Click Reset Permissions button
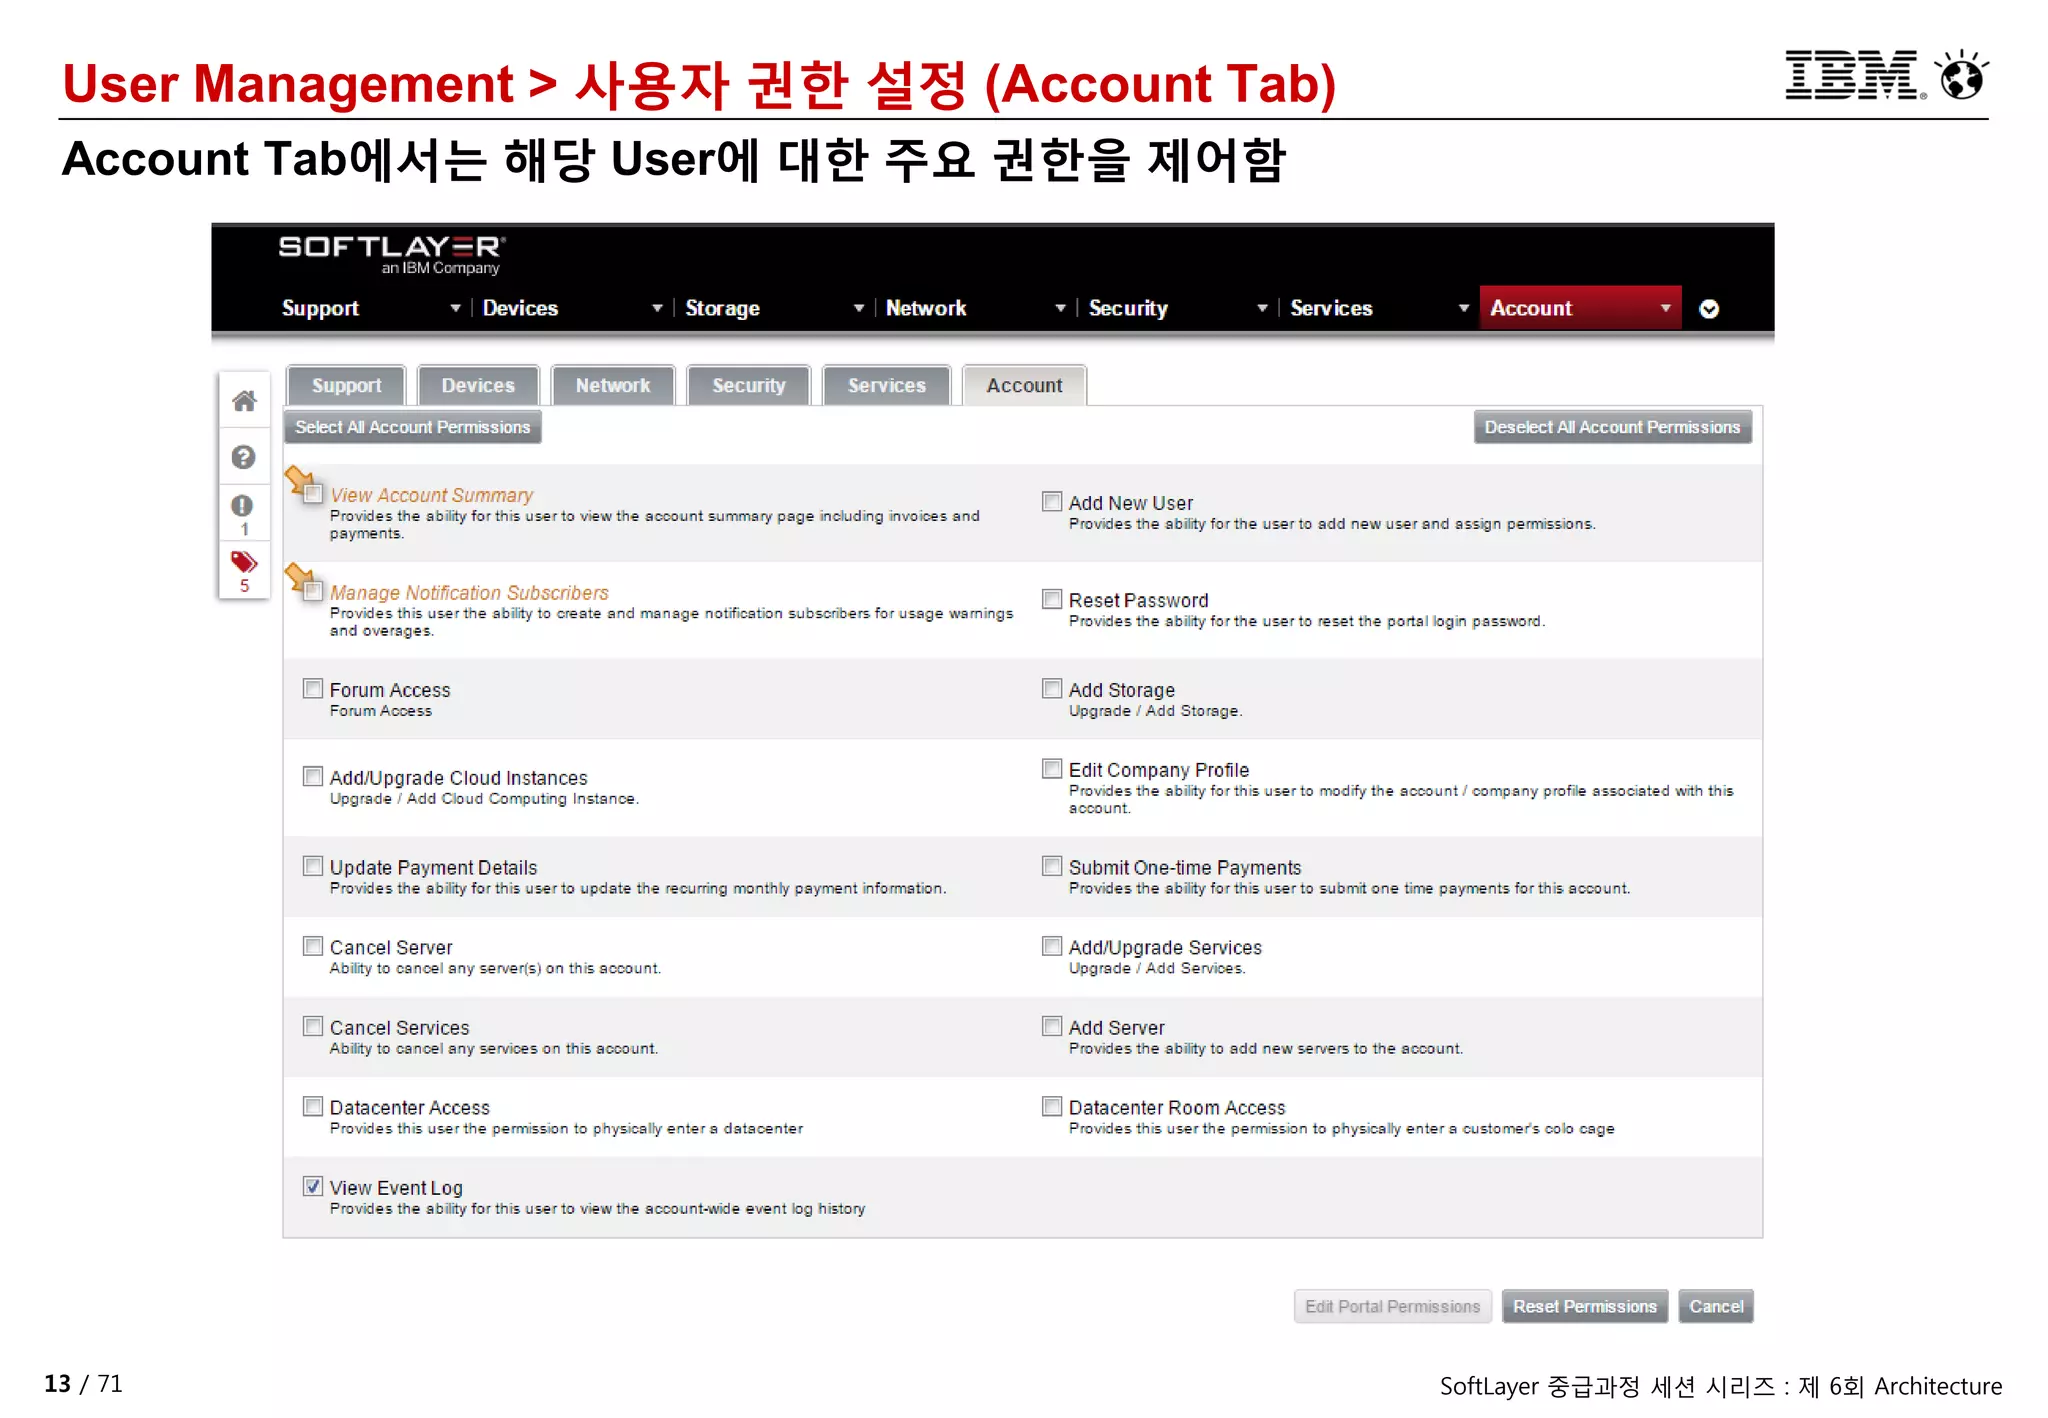Image resolution: width=2048 pixels, height=1418 pixels. (x=1585, y=1306)
